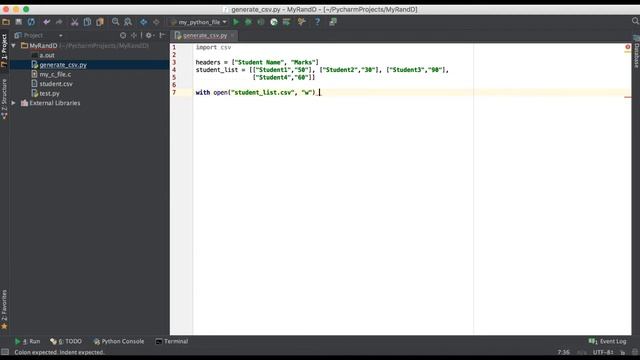
Task: Select the a.out file
Action: 47,55
